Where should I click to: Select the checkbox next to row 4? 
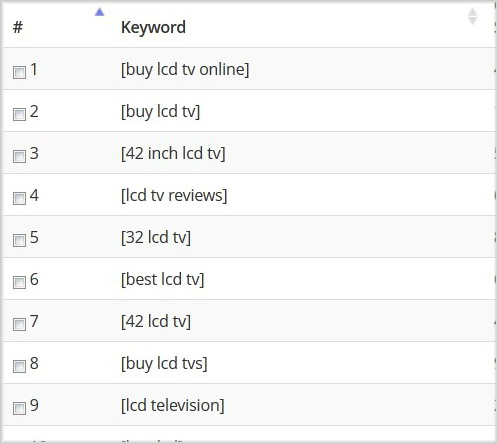pos(19,198)
